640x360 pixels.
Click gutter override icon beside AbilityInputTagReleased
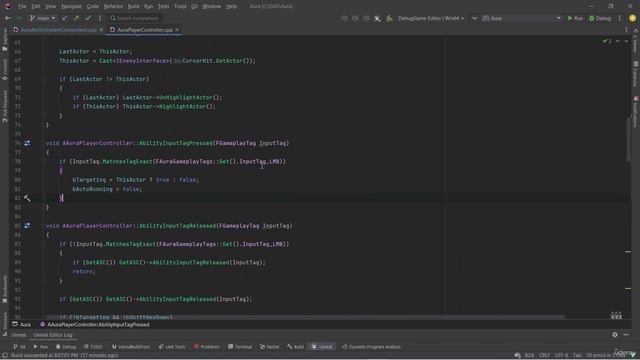27,225
